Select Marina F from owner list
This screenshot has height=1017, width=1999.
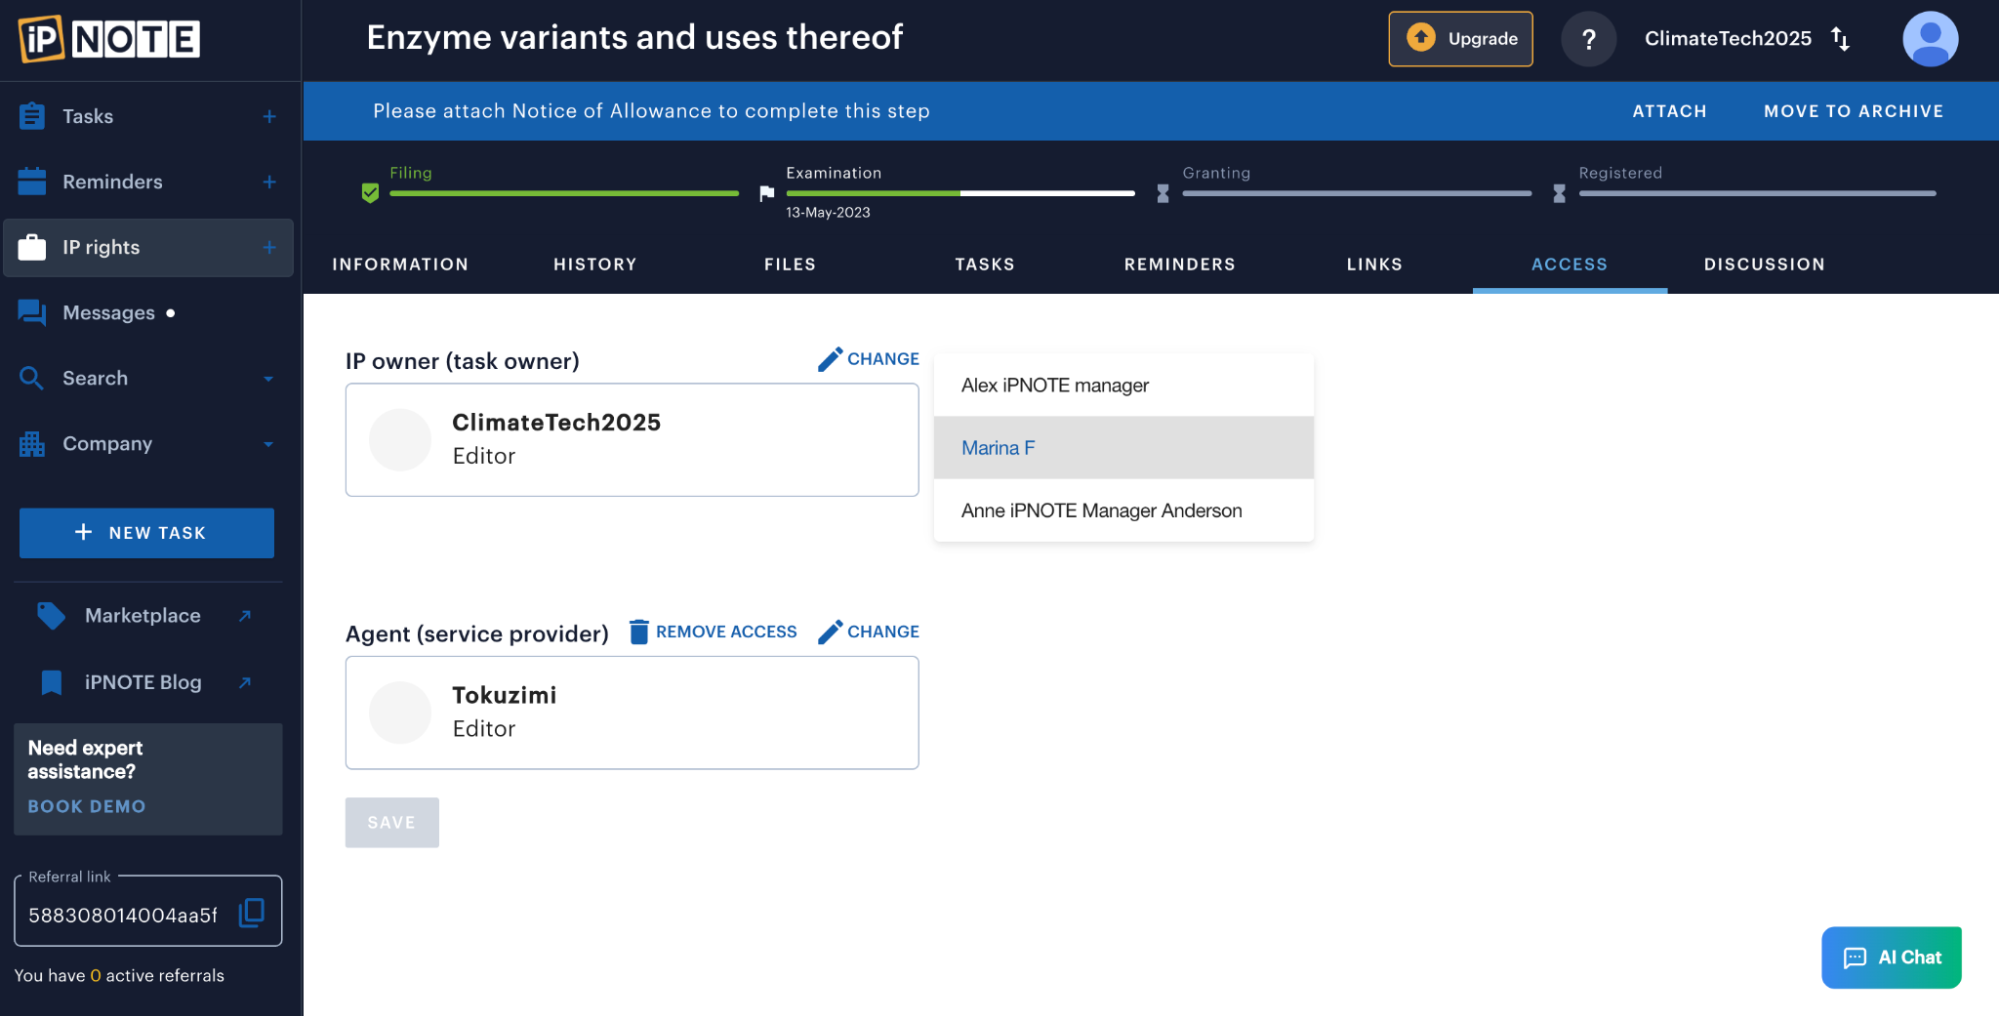1123,448
